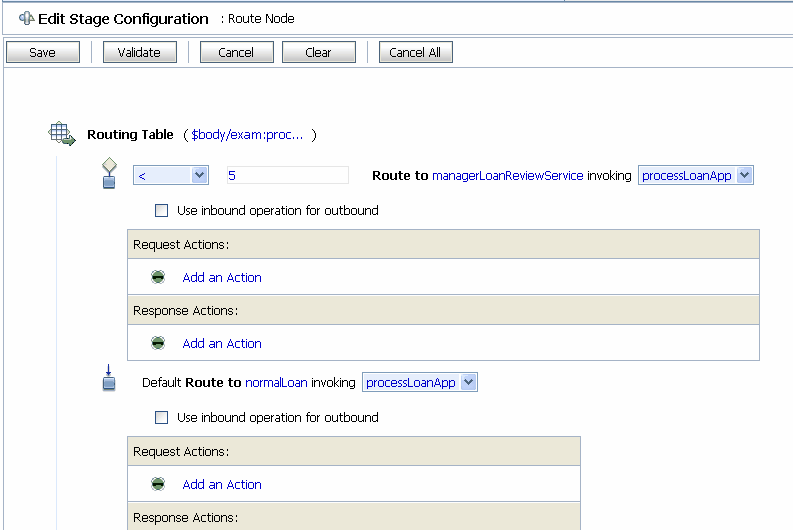Click the conditional route case icon
793x530 pixels.
pyautogui.click(x=109, y=173)
